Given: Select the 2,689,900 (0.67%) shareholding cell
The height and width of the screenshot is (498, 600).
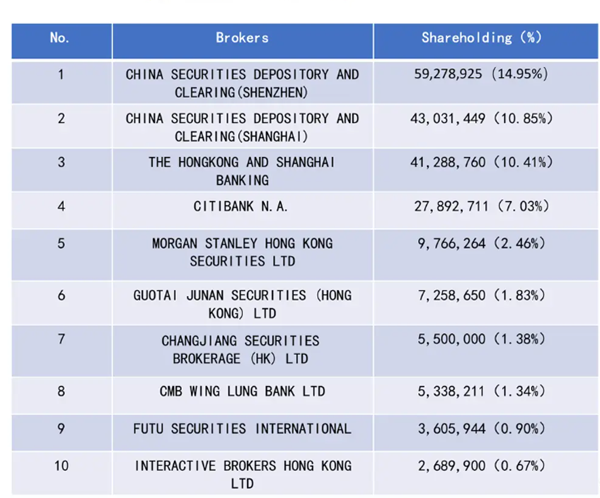Looking at the screenshot, I should [x=481, y=466].
